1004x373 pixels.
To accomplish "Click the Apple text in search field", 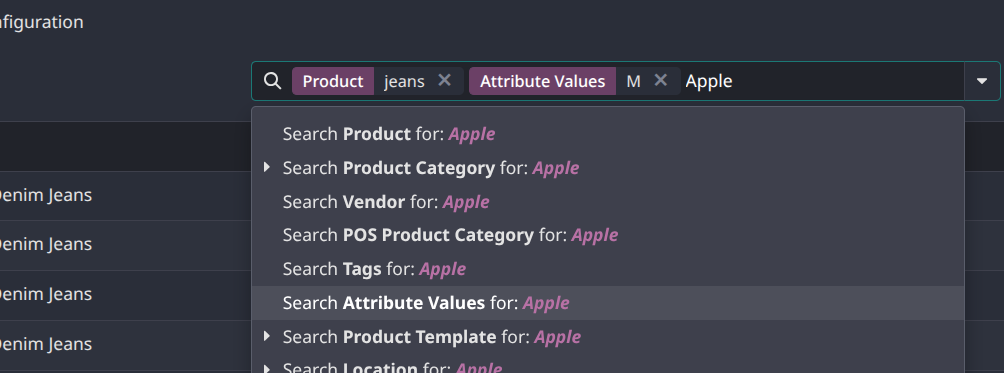I will coord(709,81).
